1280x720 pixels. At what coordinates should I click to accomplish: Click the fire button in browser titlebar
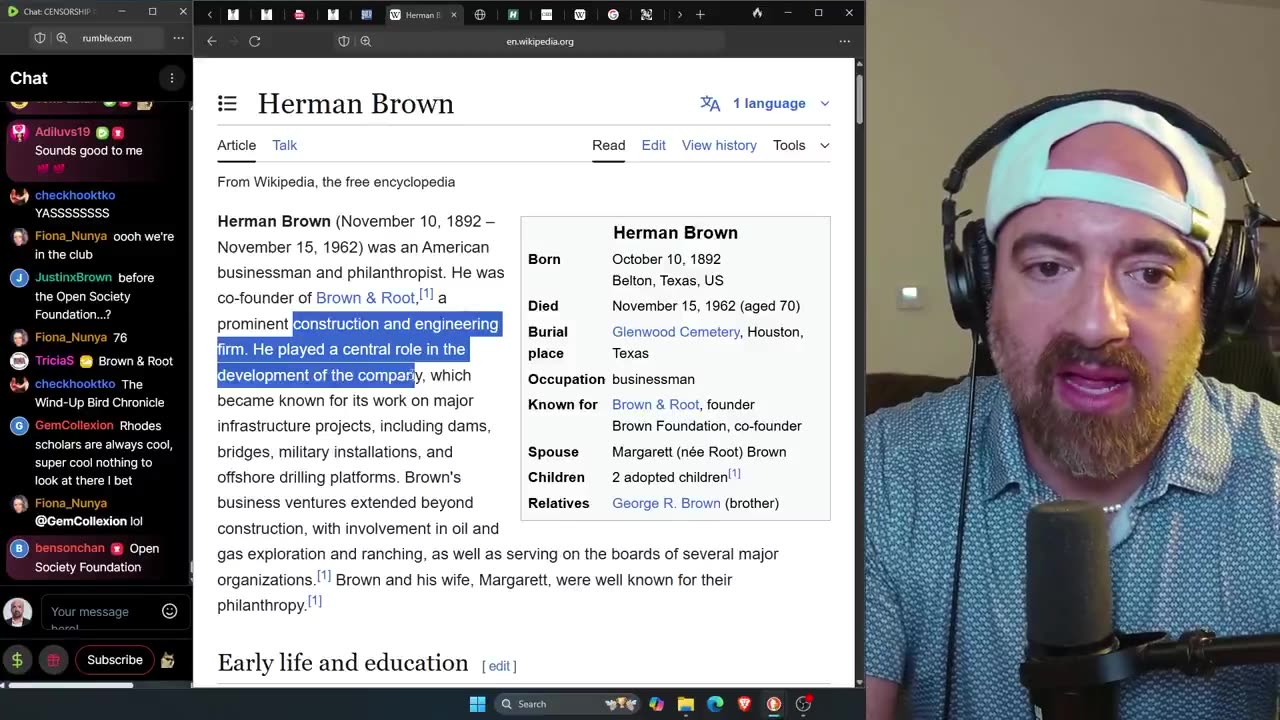click(757, 13)
